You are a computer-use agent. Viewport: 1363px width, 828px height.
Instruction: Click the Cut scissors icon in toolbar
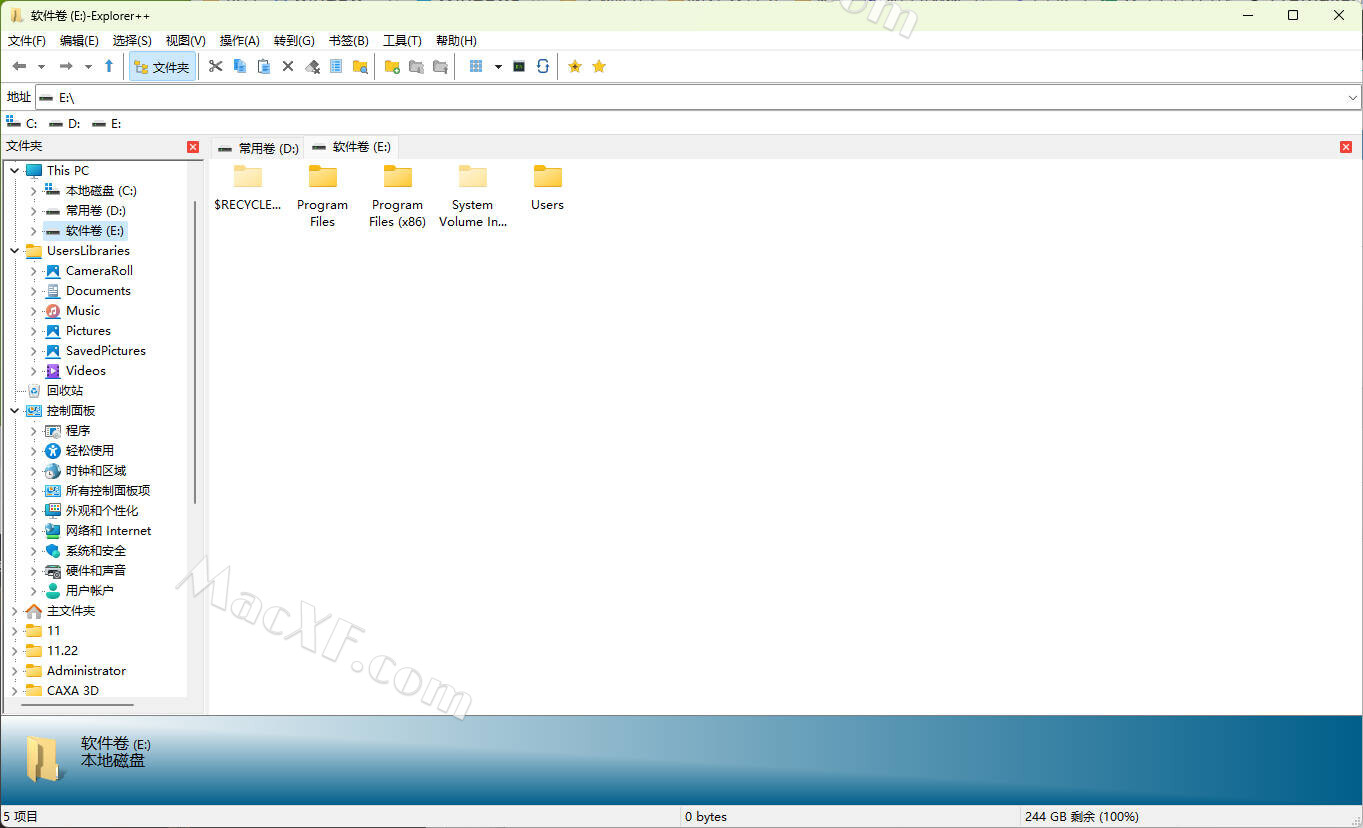pyautogui.click(x=215, y=66)
